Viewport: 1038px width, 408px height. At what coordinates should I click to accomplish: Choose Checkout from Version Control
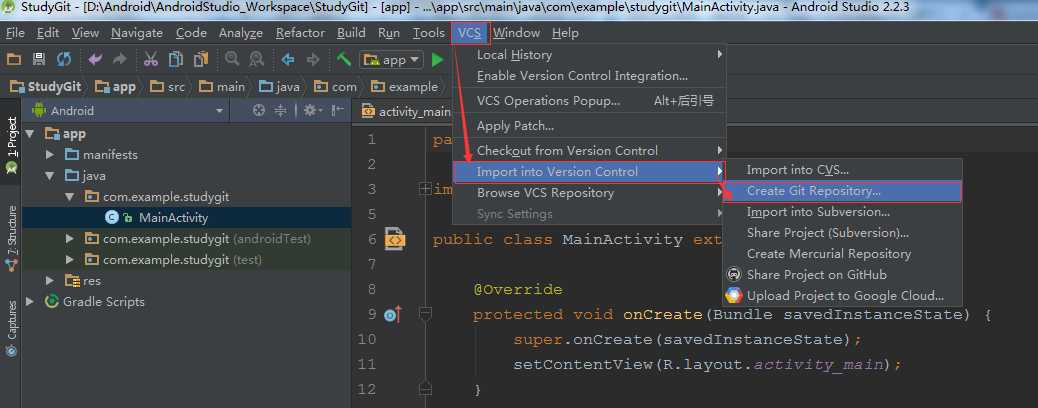coord(589,150)
